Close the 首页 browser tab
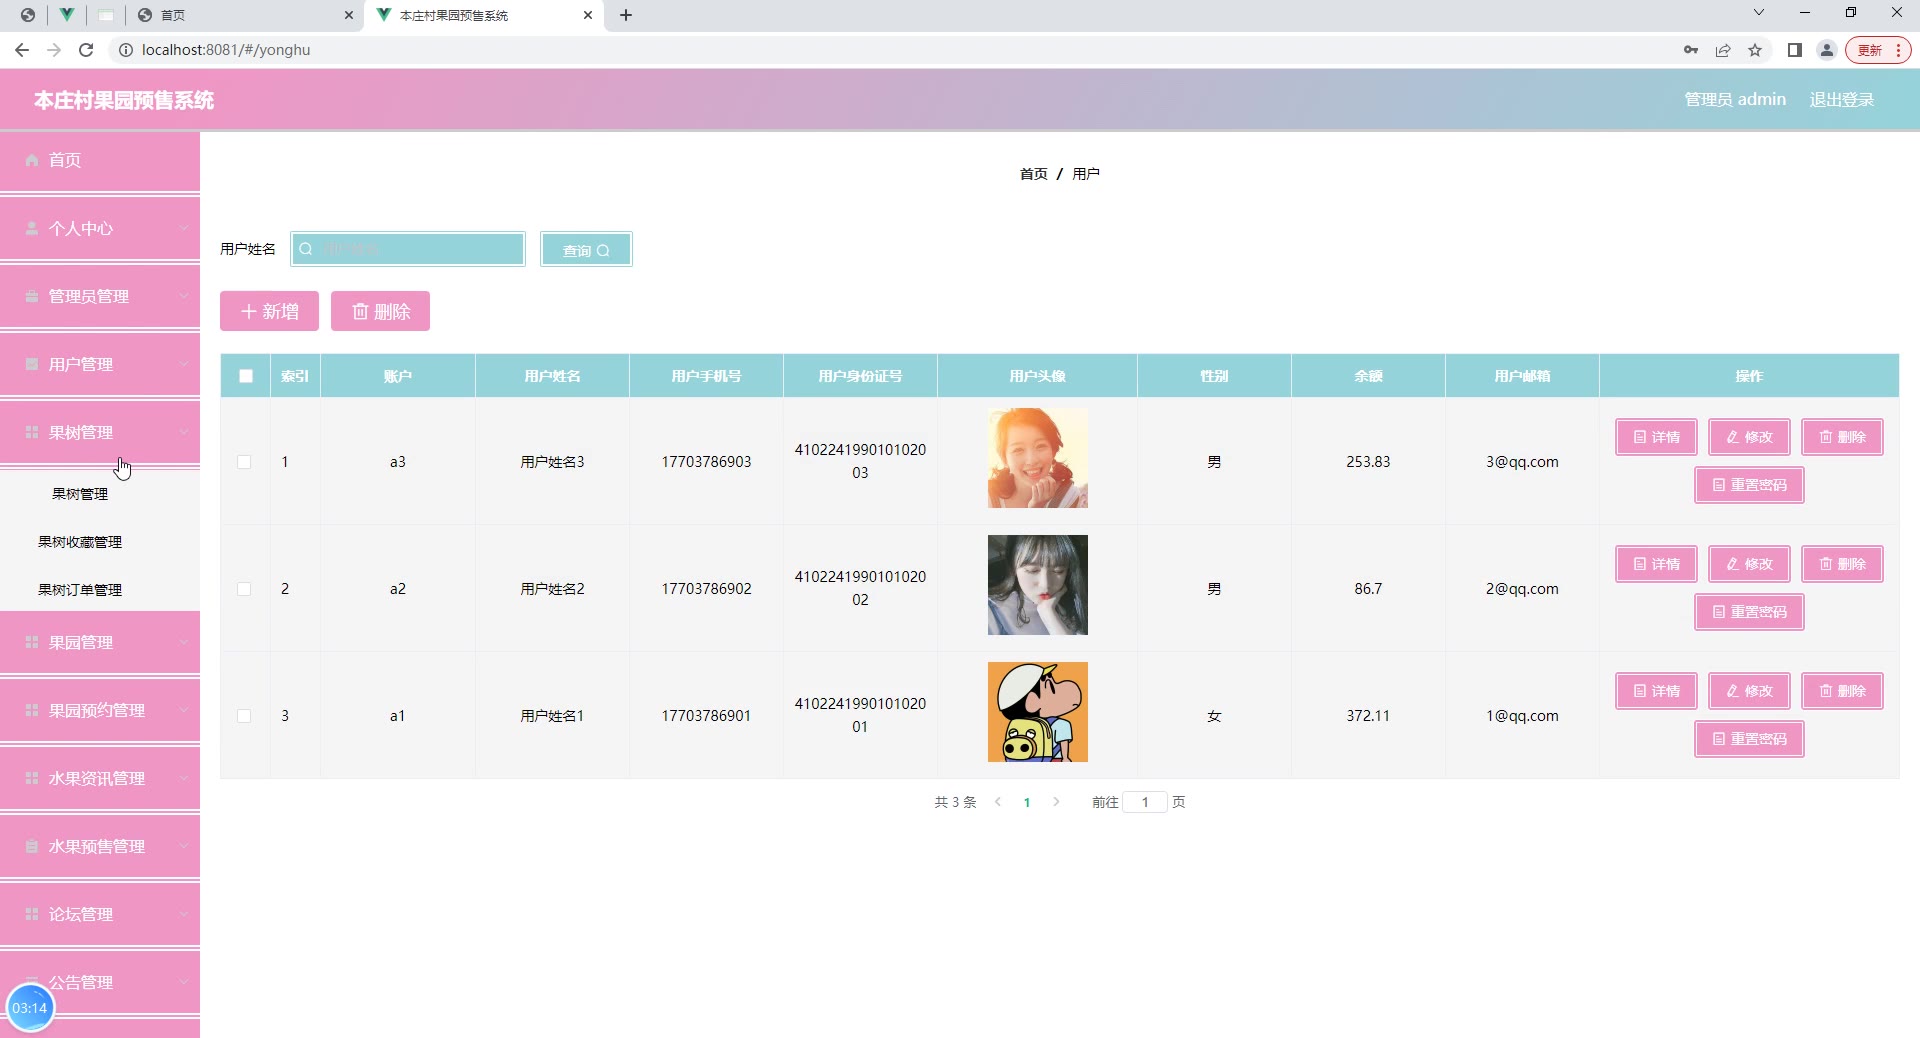The image size is (1920, 1038). coord(348,15)
